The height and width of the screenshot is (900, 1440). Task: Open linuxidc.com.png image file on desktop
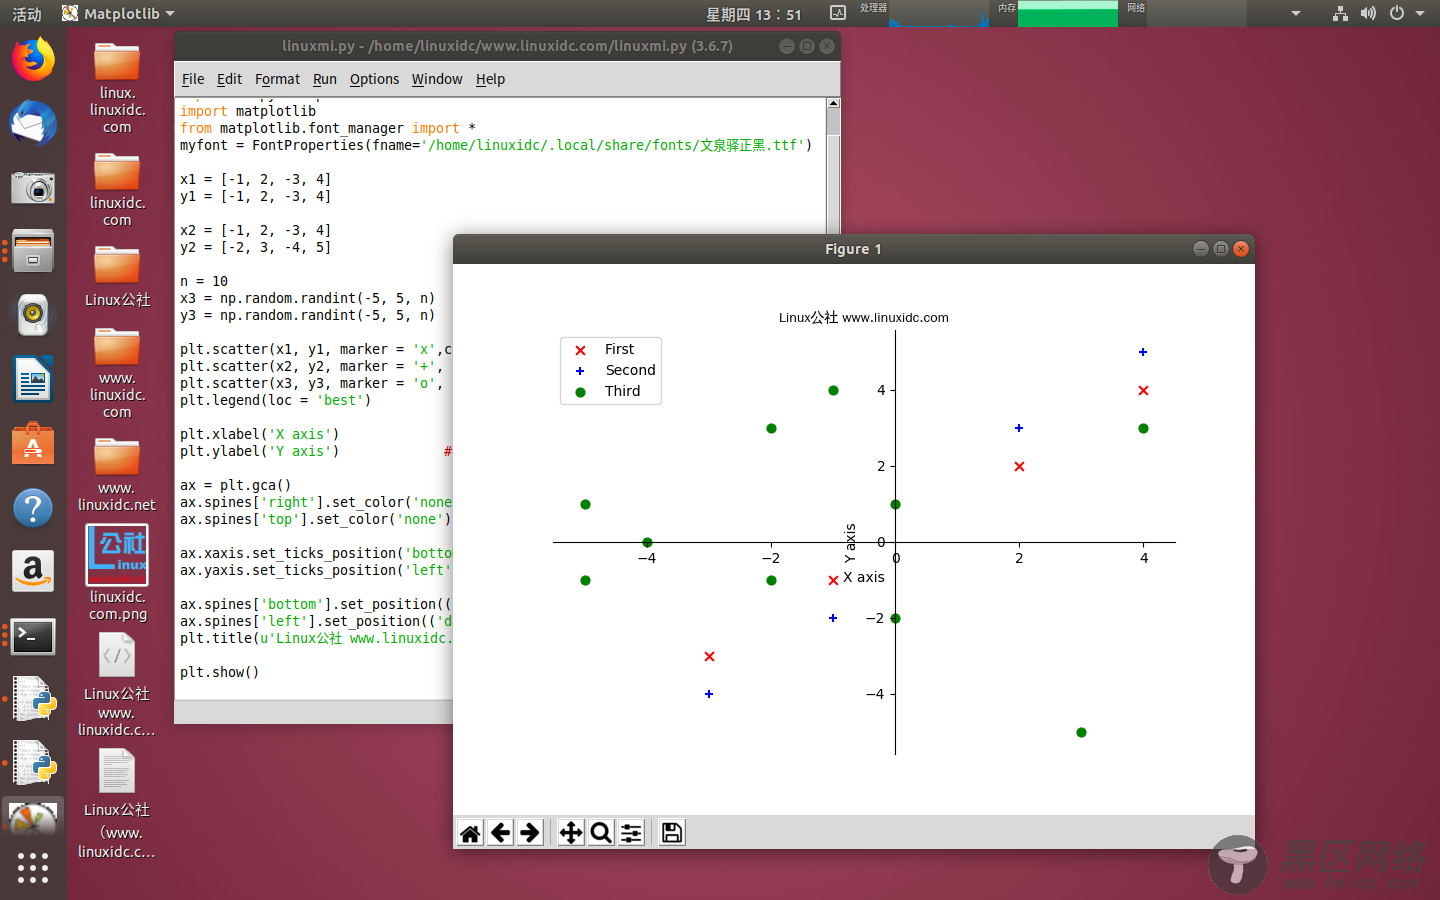[x=117, y=573]
